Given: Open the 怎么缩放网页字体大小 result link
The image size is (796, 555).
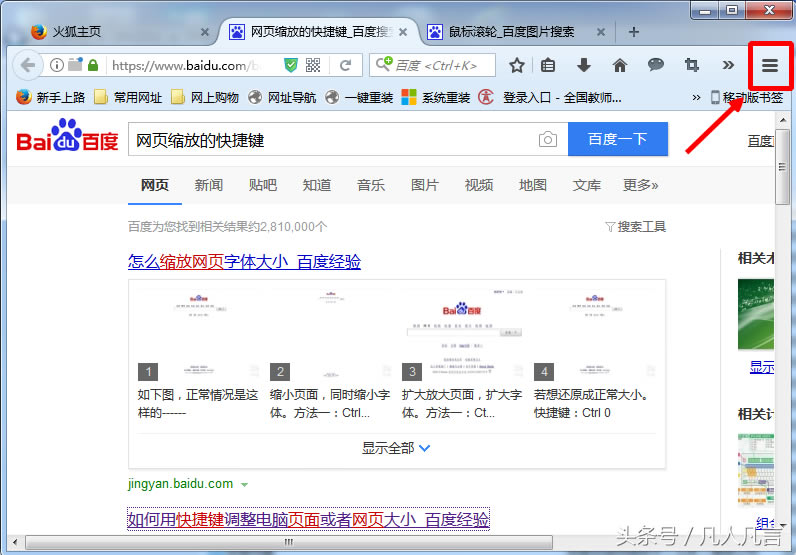Looking at the screenshot, I should pyautogui.click(x=244, y=262).
